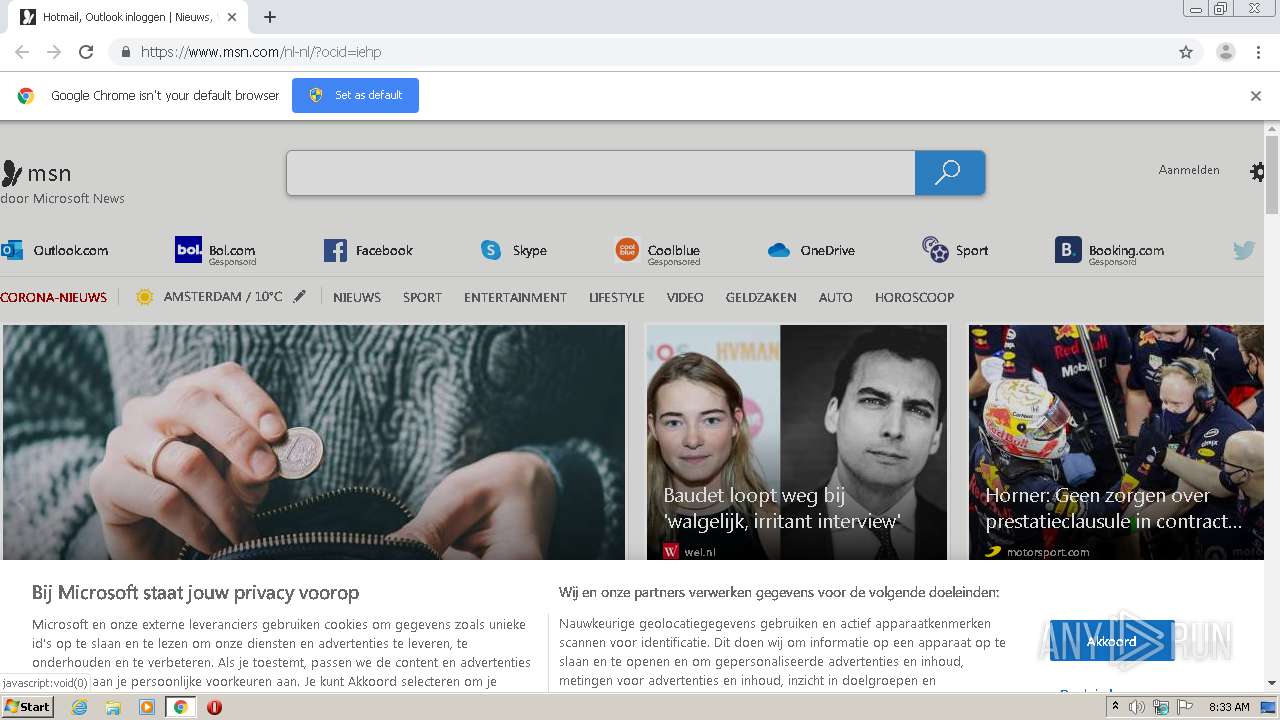Click the system clock 8:33 AM
This screenshot has width=1280, height=720.
point(1229,707)
